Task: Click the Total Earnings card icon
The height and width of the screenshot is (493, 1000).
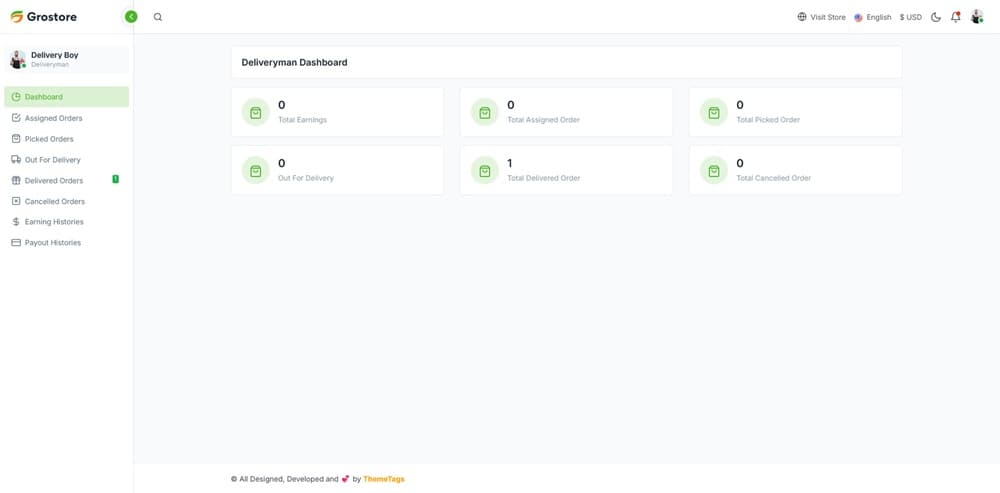Action: click(x=256, y=112)
